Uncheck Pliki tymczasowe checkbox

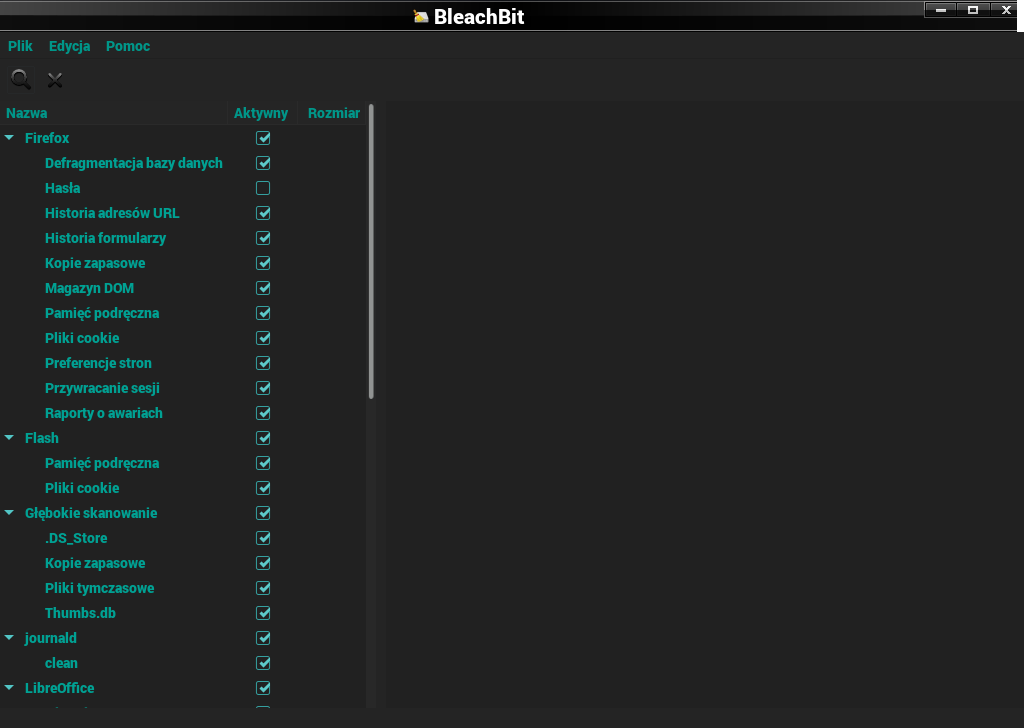pos(263,588)
